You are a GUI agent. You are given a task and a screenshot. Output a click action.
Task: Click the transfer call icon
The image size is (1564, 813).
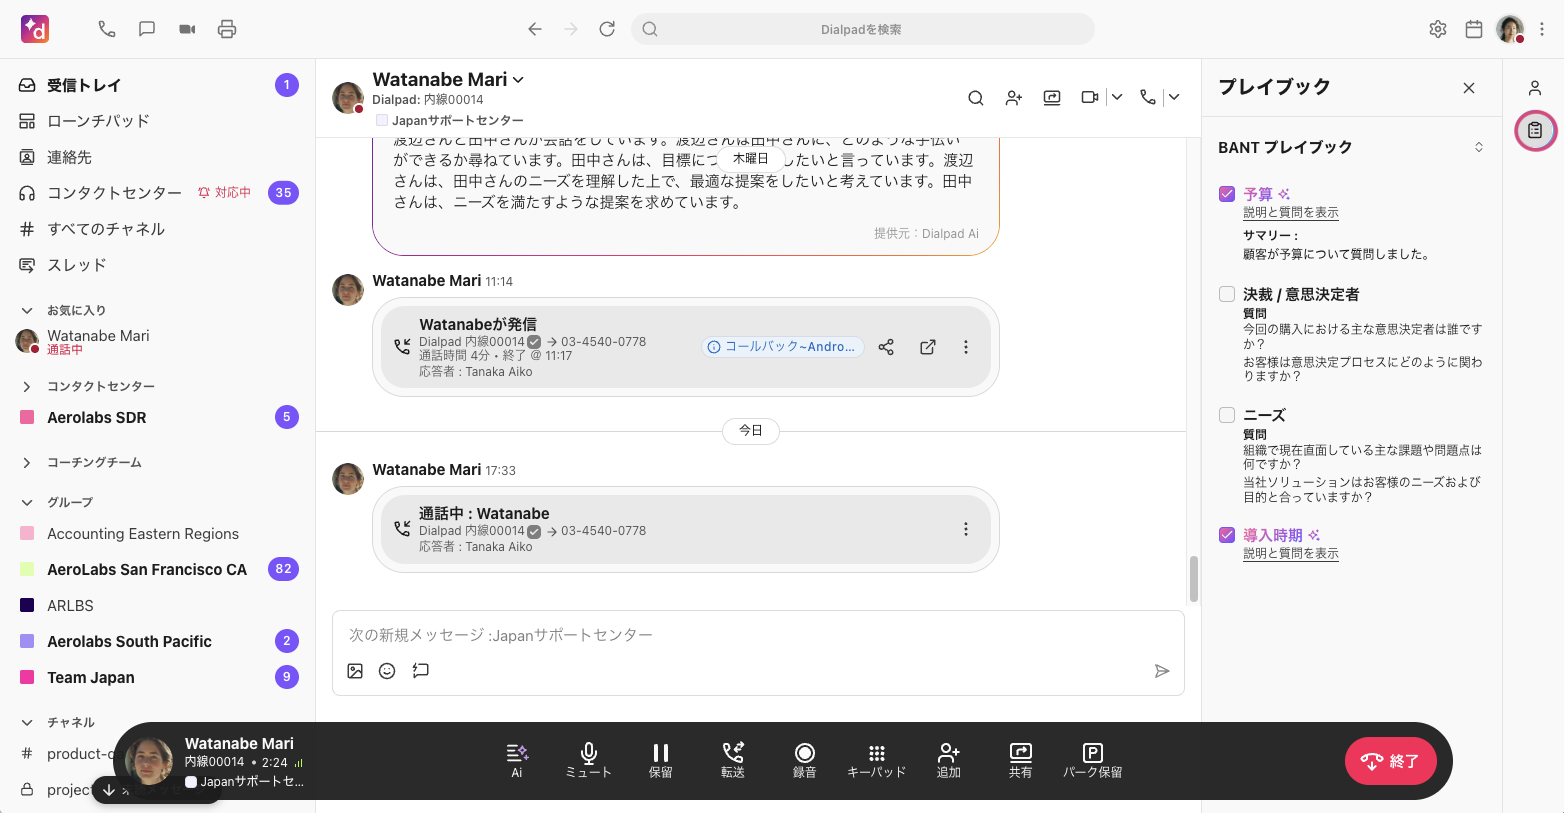point(733,760)
